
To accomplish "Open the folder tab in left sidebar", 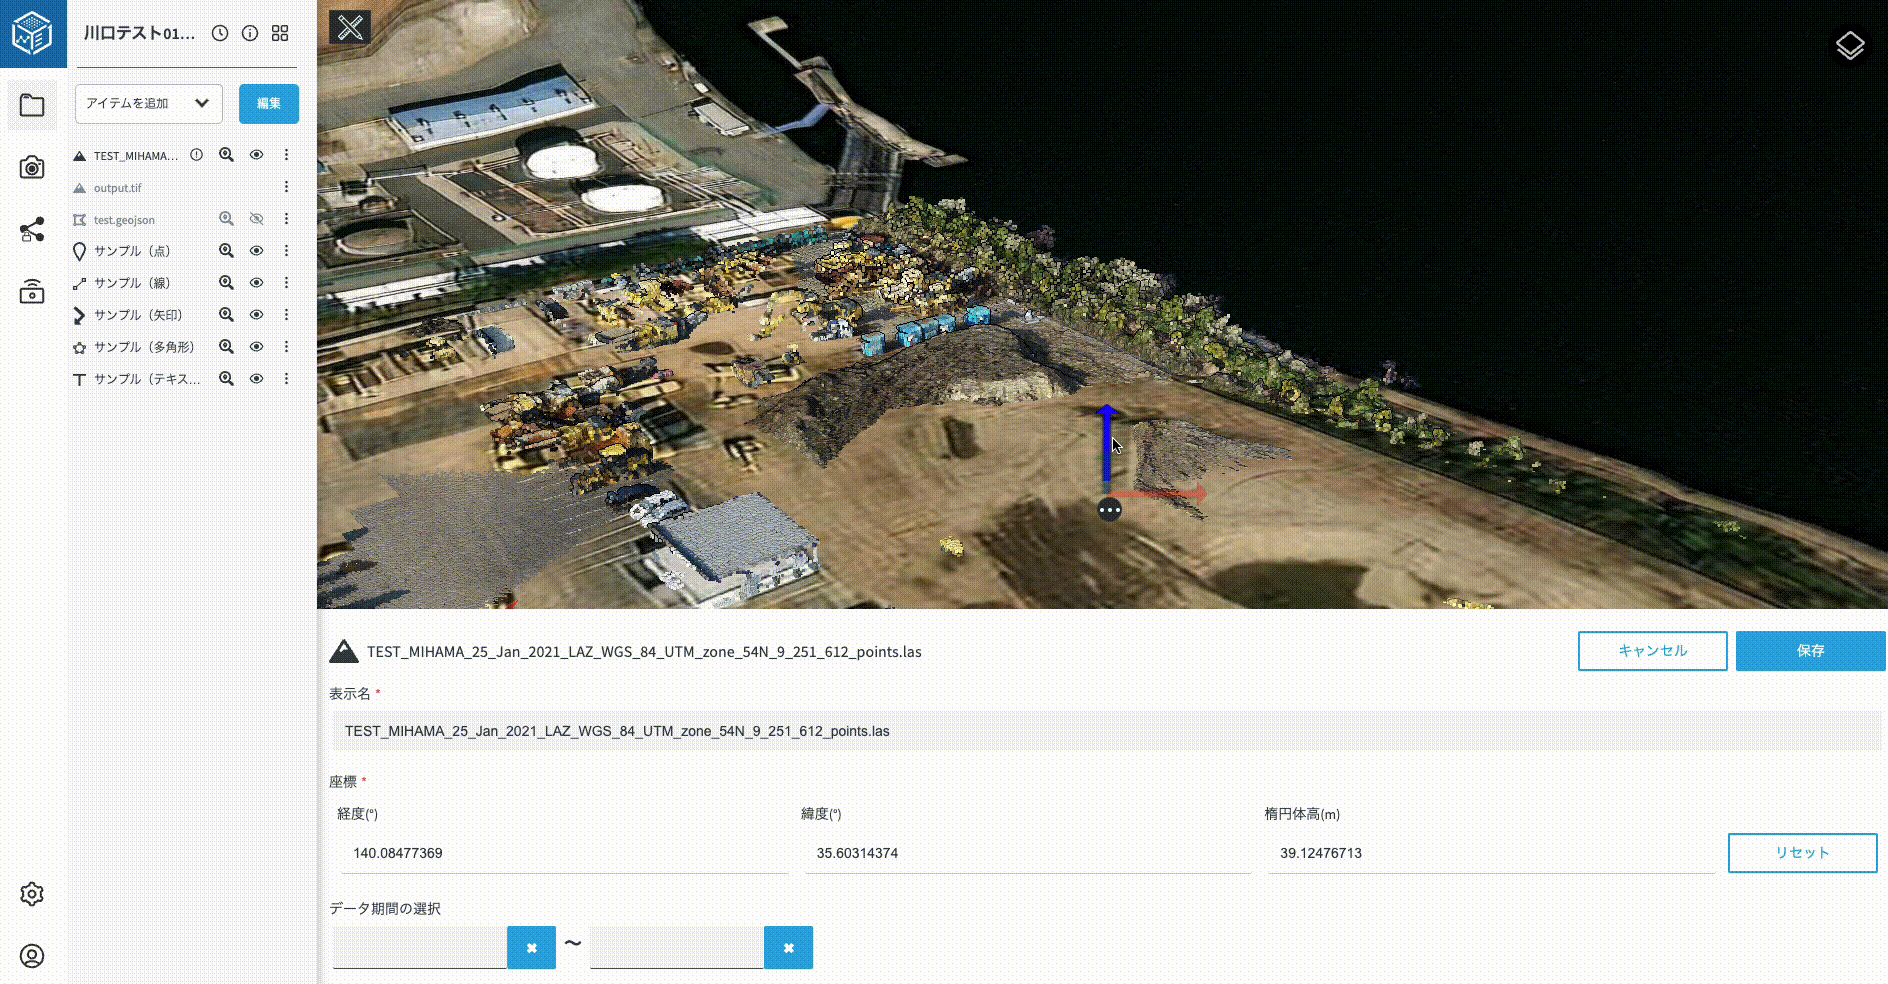I will click(32, 106).
